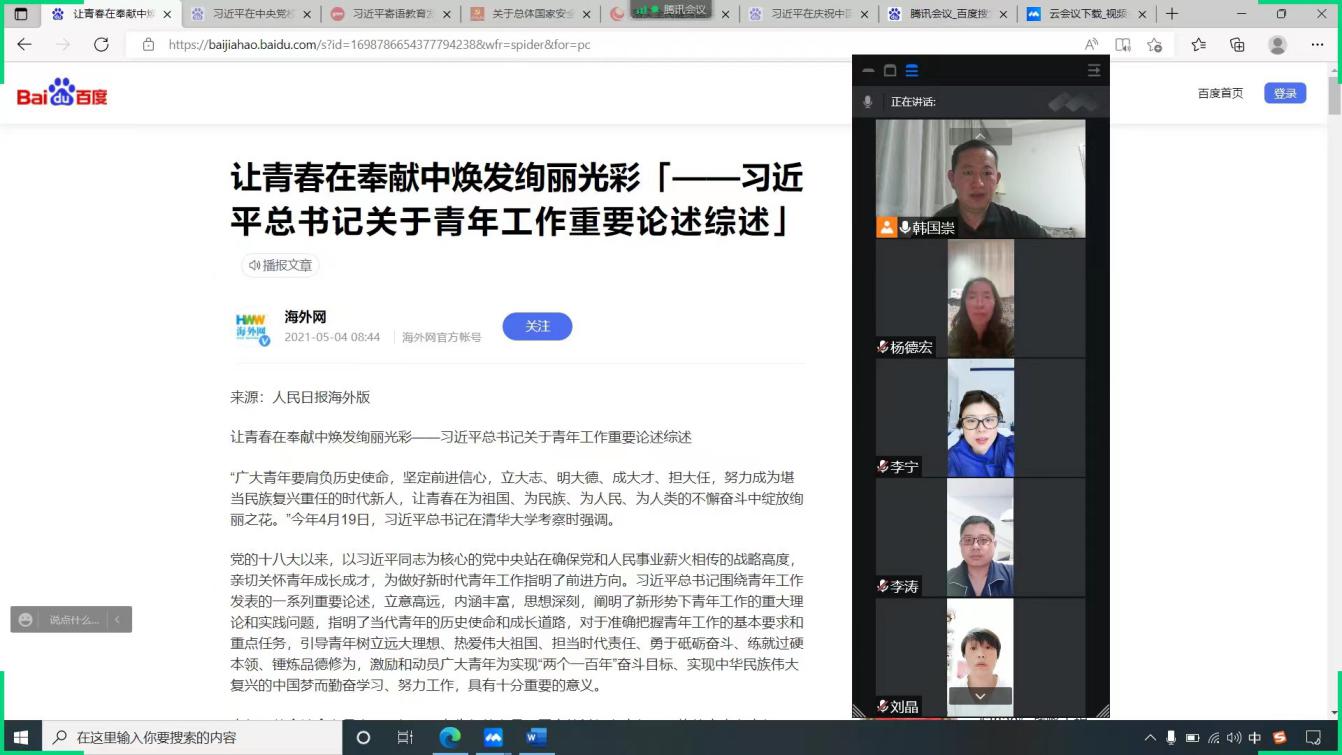Switch meeting panel to single-speaker view

889,71
